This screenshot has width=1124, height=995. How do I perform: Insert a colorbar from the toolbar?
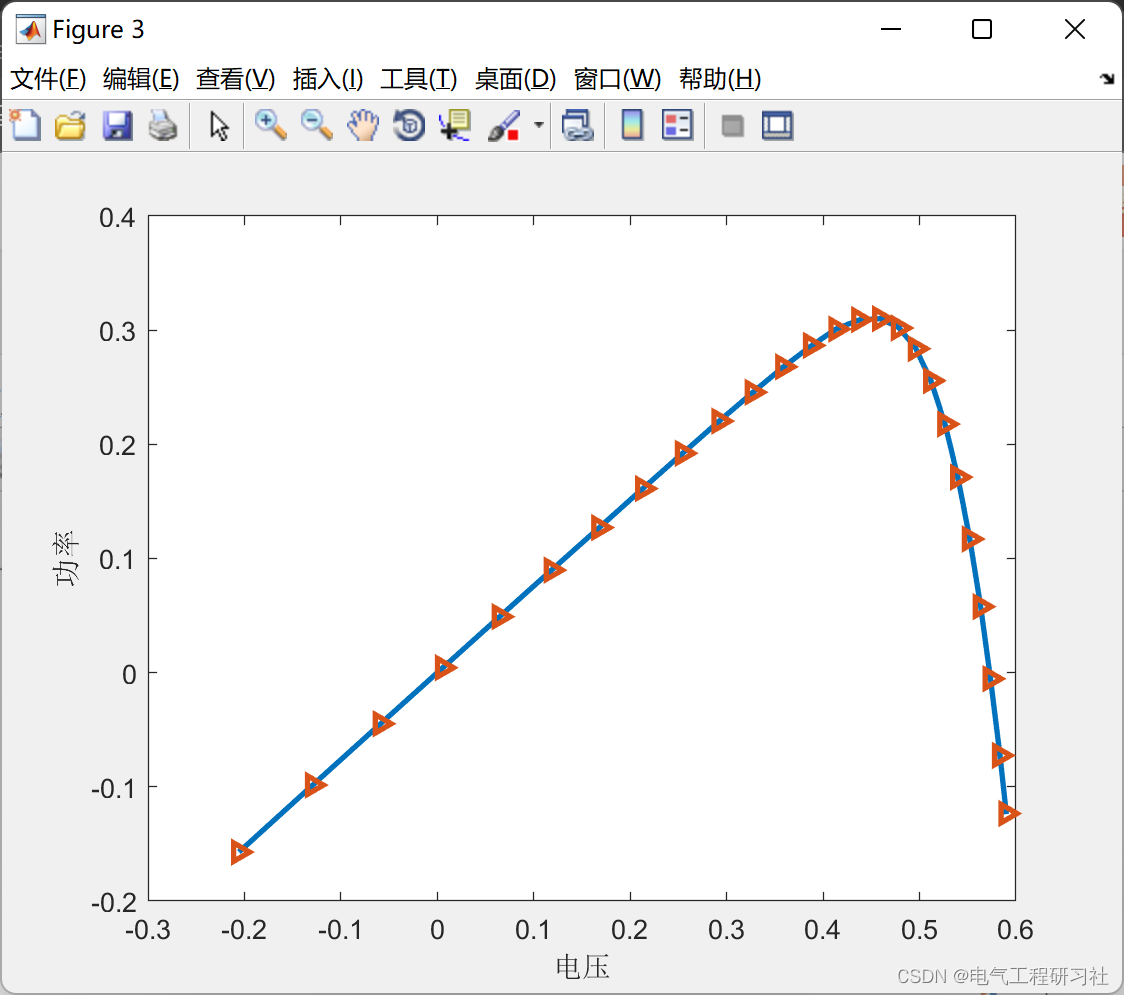pyautogui.click(x=632, y=126)
